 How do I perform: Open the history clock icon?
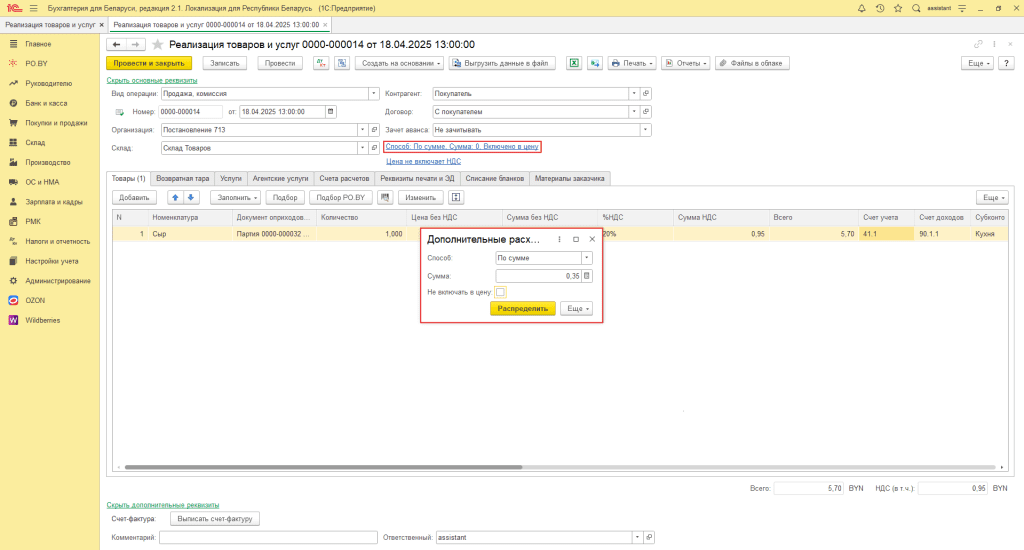point(880,8)
